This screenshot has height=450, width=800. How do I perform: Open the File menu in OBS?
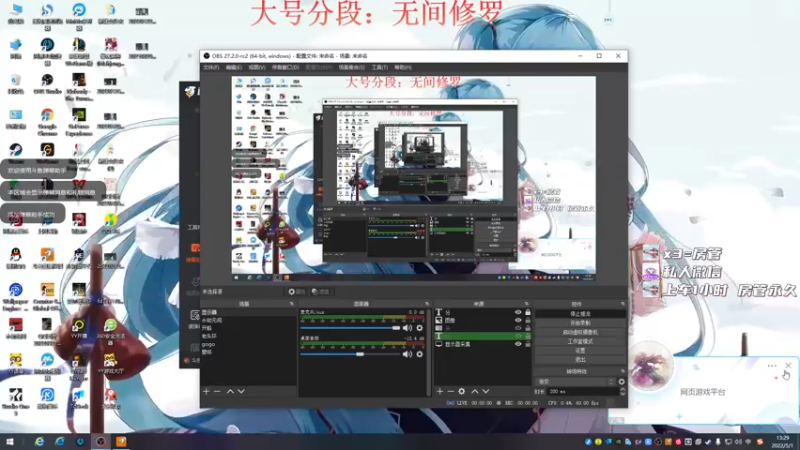211,67
